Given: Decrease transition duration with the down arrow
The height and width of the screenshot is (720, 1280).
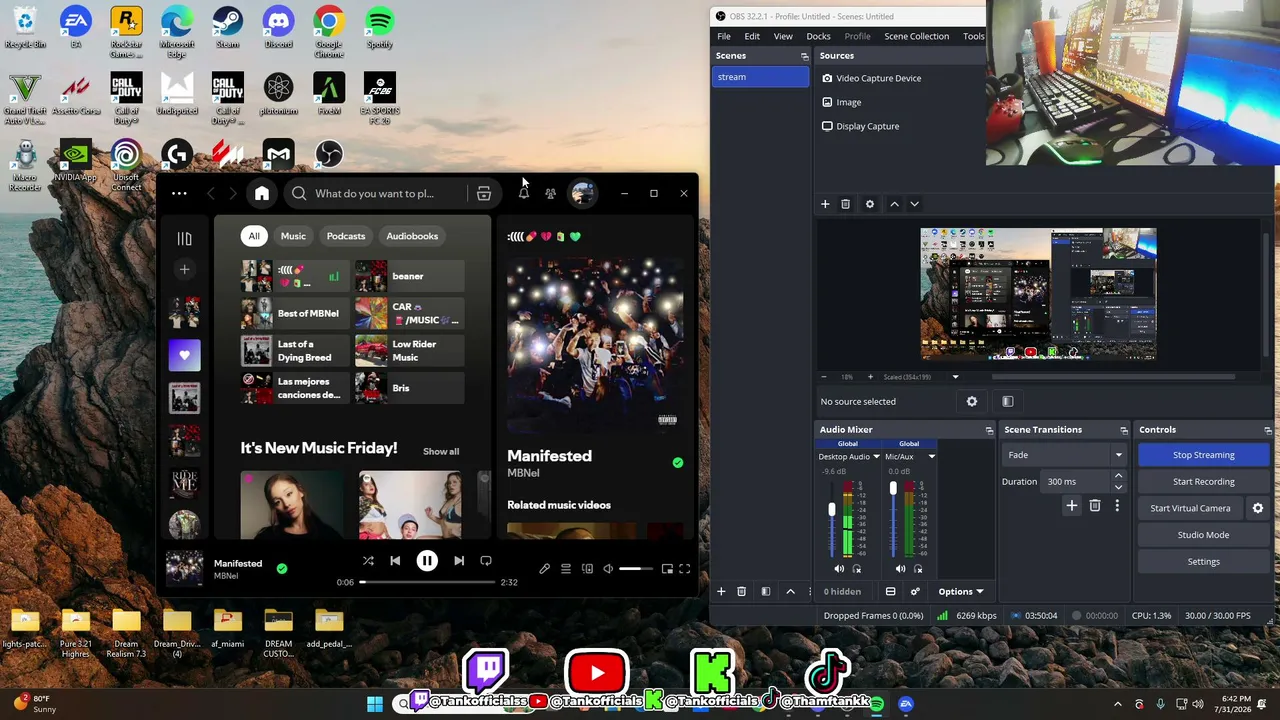Looking at the screenshot, I should 1118,487.
